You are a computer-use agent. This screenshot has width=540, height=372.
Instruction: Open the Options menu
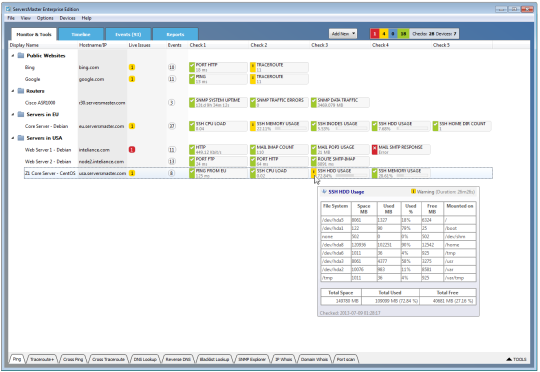pos(45,18)
